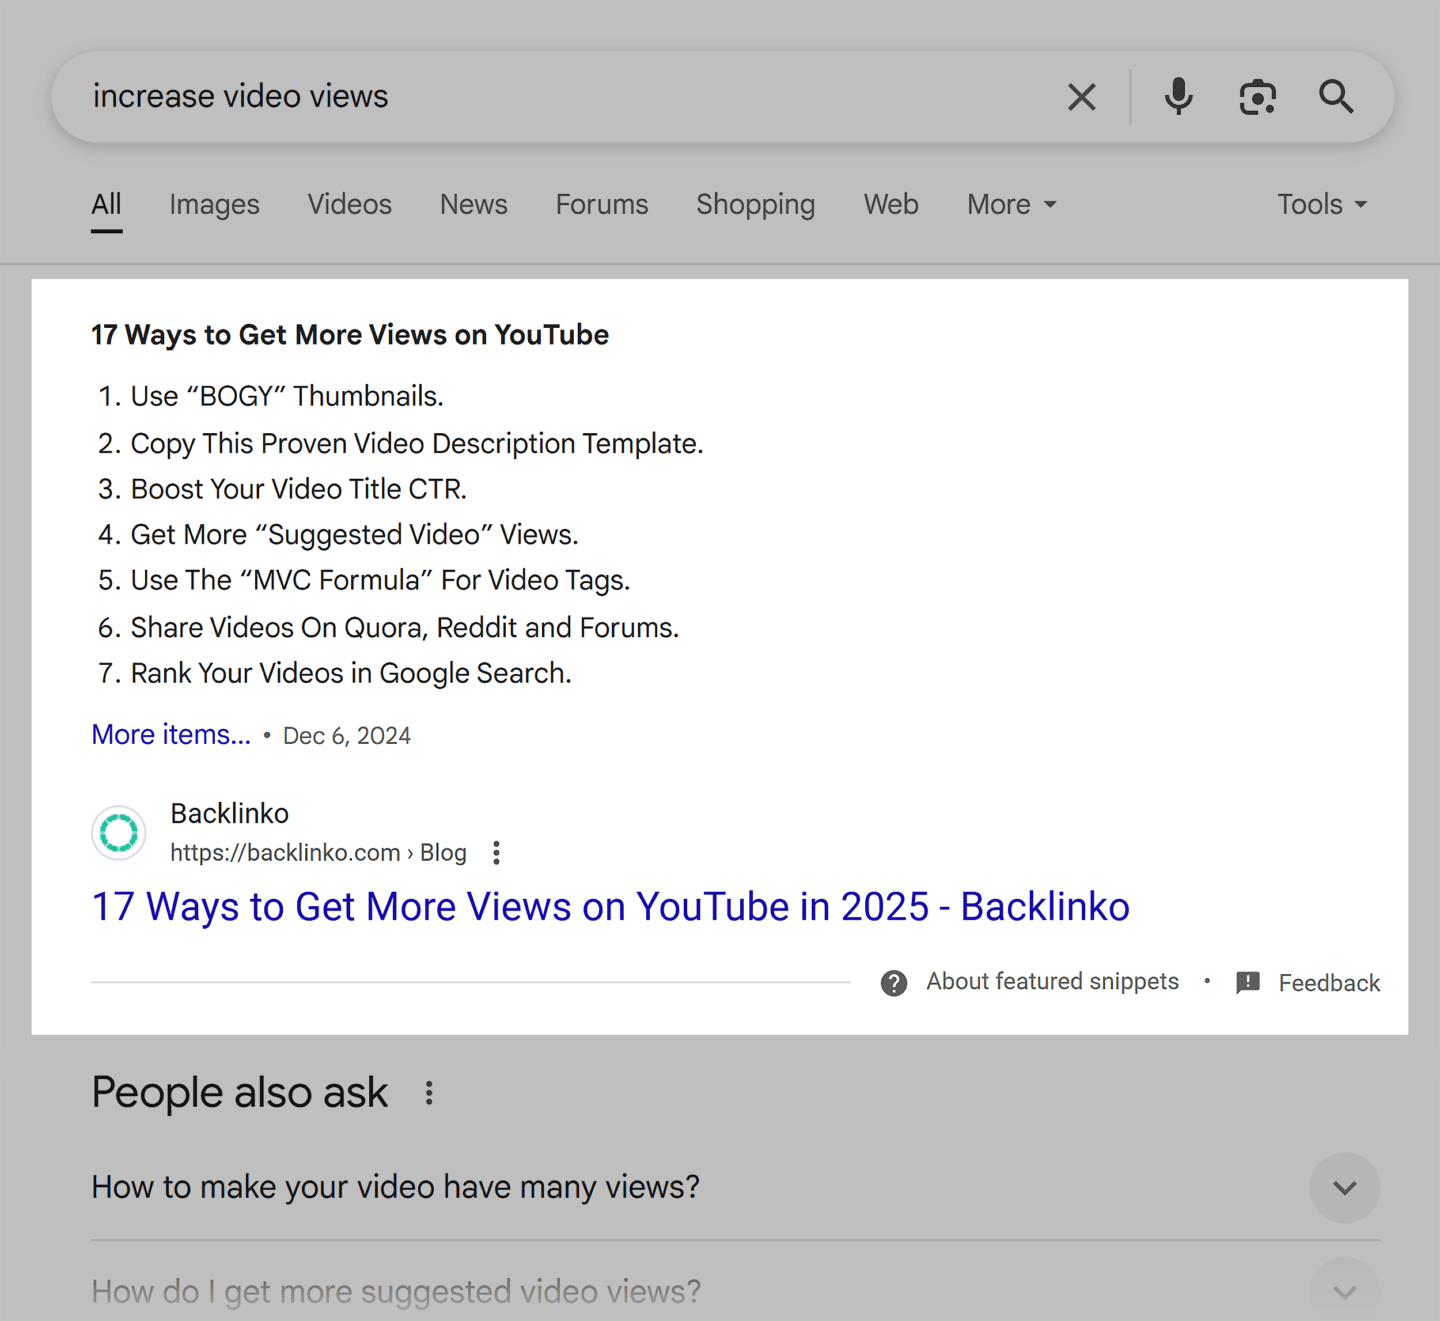Expand the More search filters dropdown
This screenshot has height=1321, width=1440.
(x=1011, y=205)
